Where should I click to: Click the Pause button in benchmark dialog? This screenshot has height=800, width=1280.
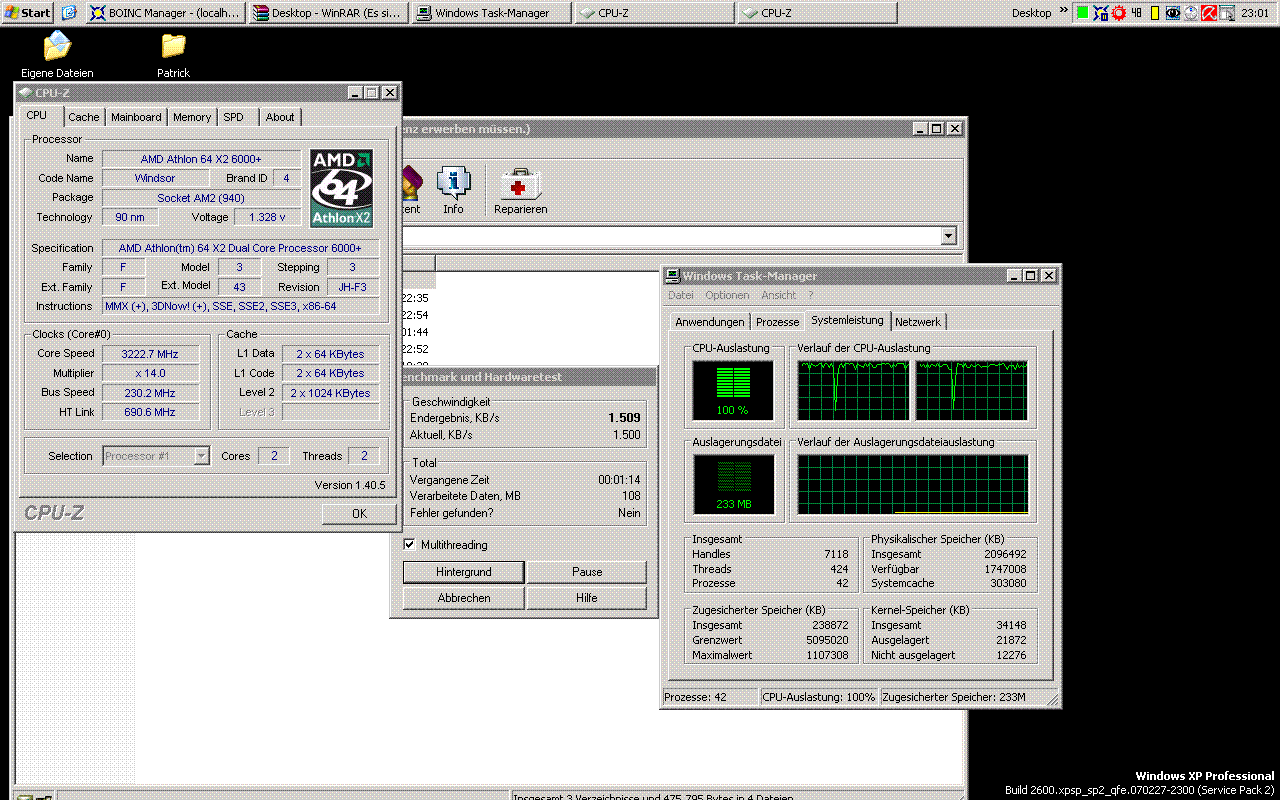(587, 572)
